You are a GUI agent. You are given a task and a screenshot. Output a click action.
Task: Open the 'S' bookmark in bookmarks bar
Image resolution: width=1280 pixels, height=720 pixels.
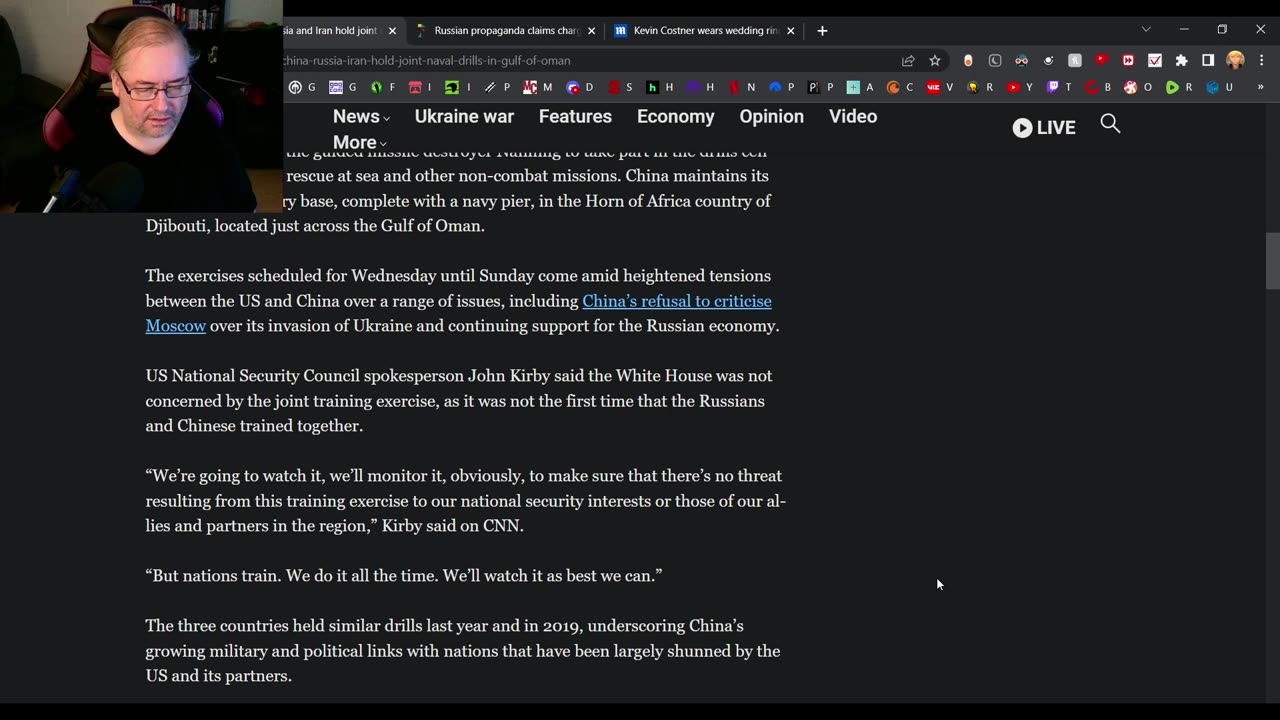click(x=620, y=87)
